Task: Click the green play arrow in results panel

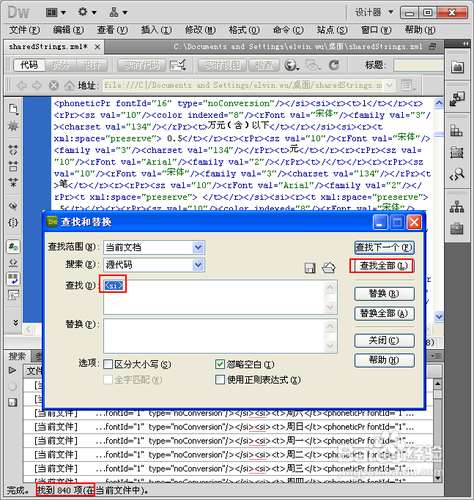Action: [x=12, y=370]
